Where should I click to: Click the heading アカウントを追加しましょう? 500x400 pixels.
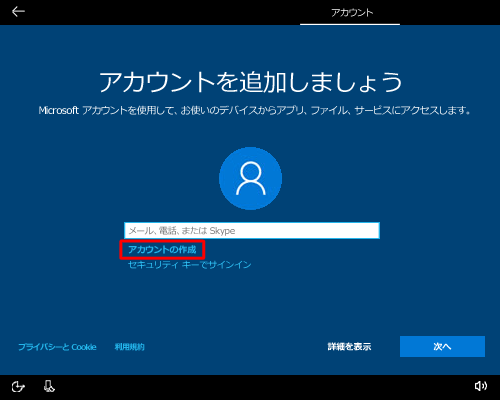[x=251, y=82]
